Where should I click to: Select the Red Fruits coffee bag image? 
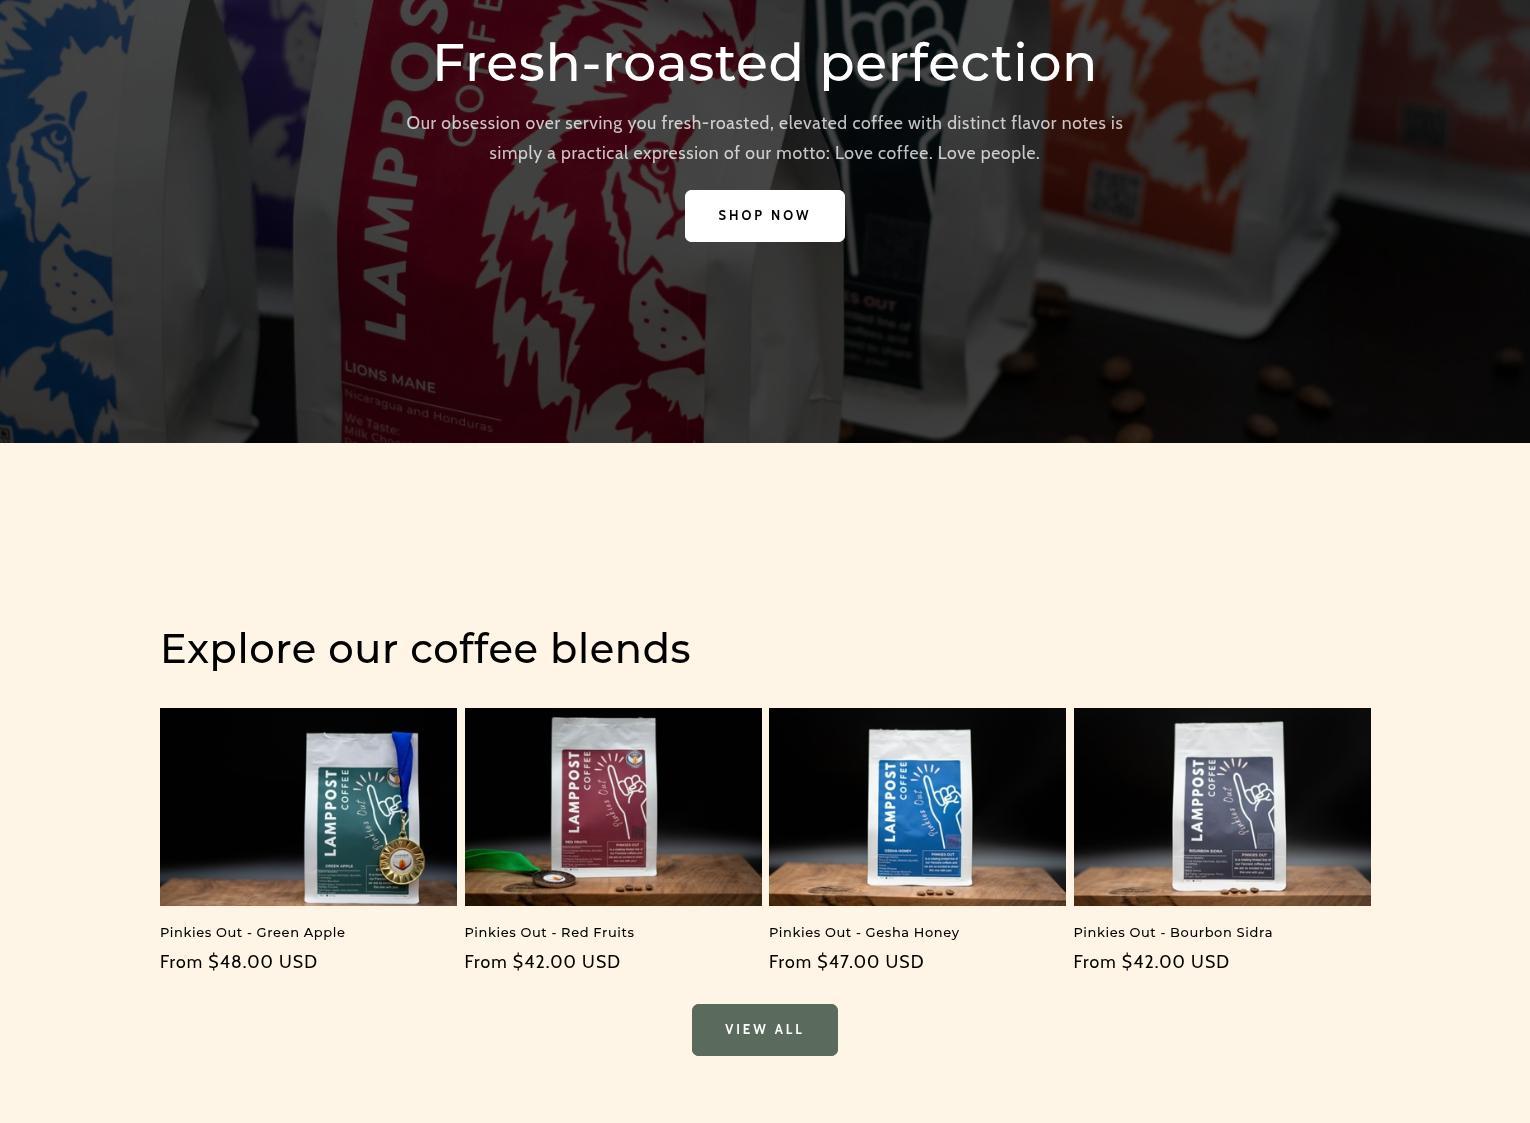613,807
